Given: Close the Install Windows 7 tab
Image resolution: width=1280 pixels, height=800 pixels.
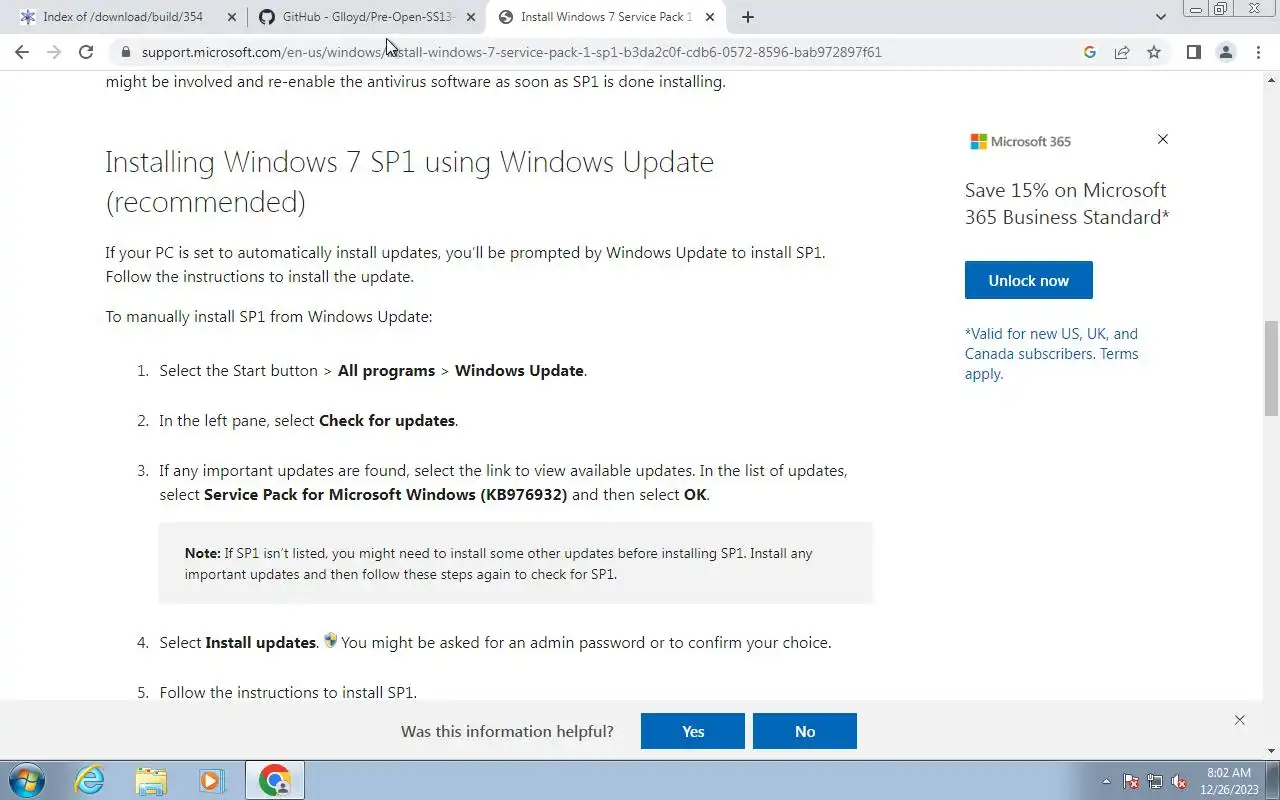Looking at the screenshot, I should click(710, 17).
